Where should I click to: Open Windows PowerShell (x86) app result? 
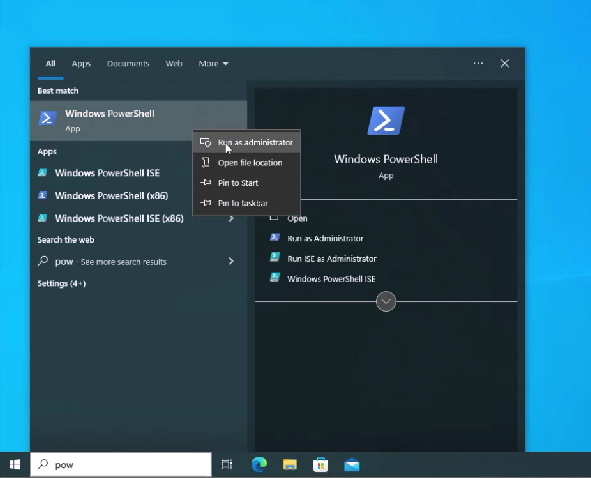click(112, 196)
